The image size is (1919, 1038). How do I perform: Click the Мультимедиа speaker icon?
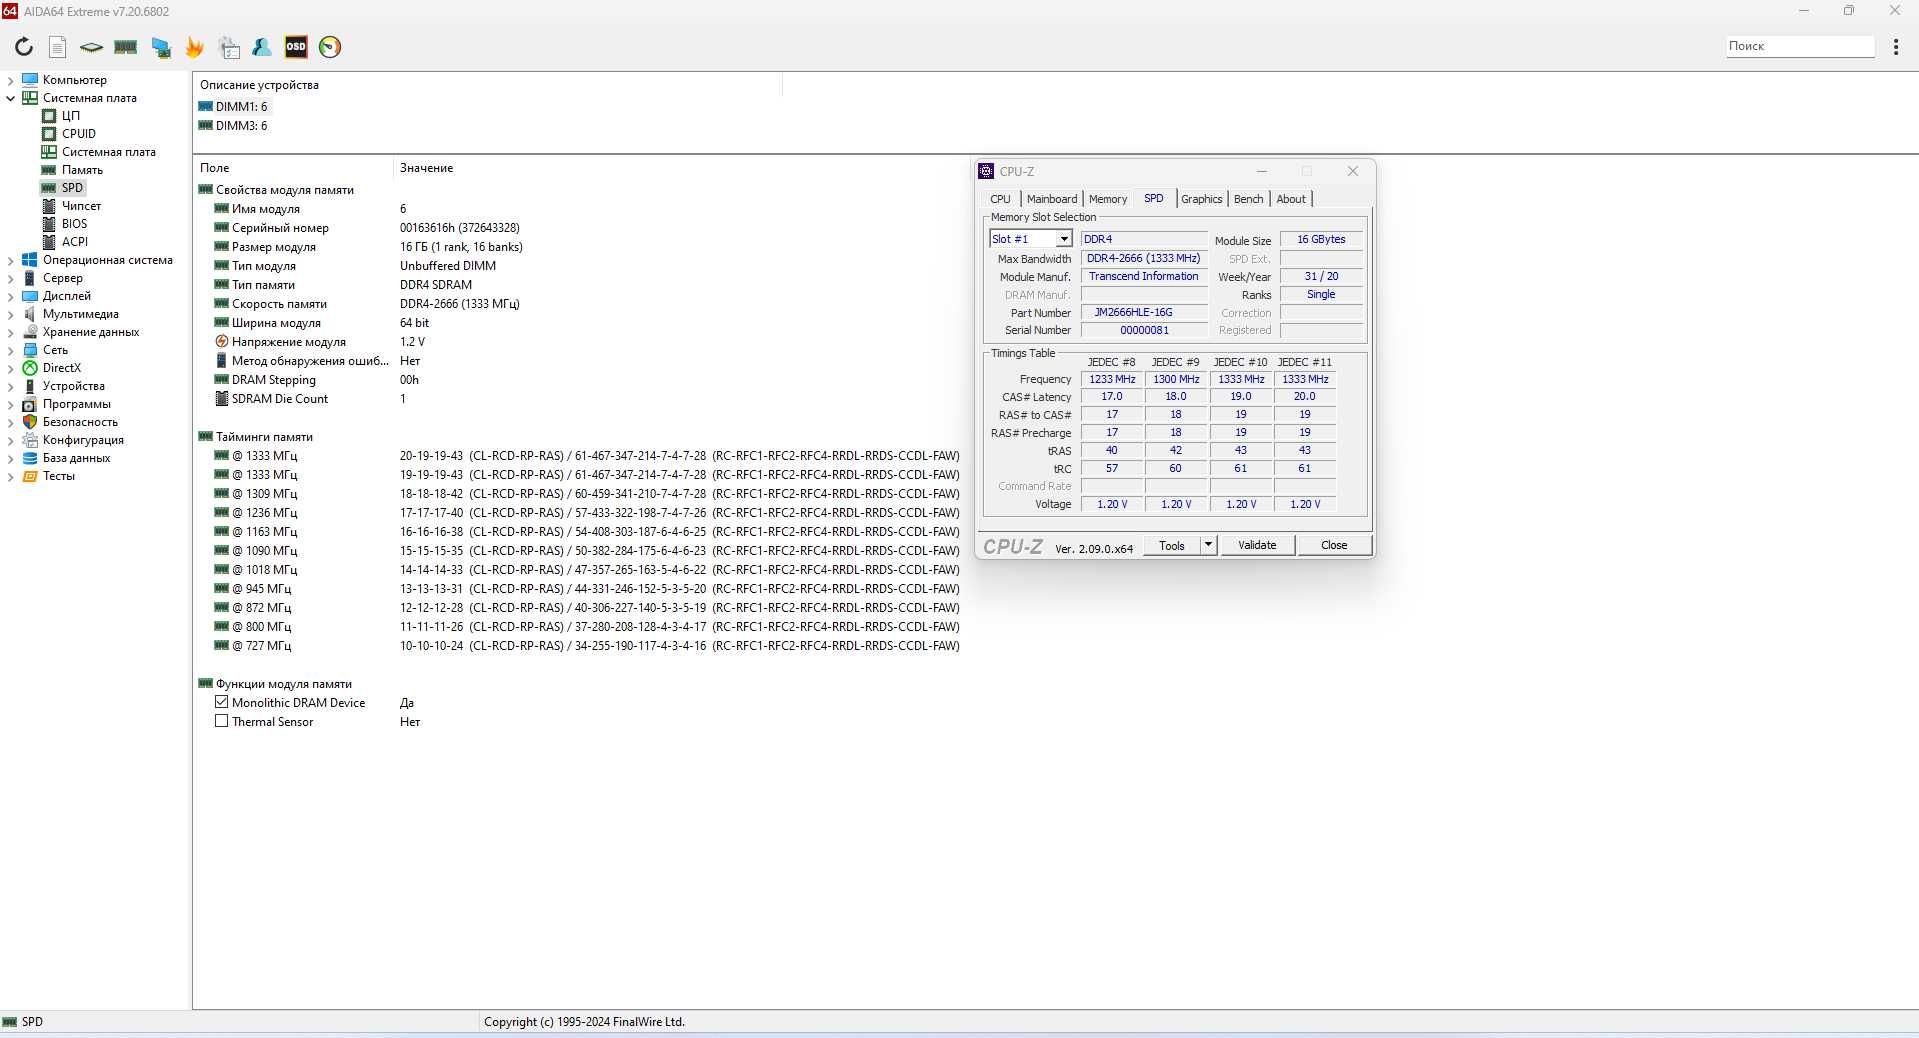pyautogui.click(x=30, y=314)
